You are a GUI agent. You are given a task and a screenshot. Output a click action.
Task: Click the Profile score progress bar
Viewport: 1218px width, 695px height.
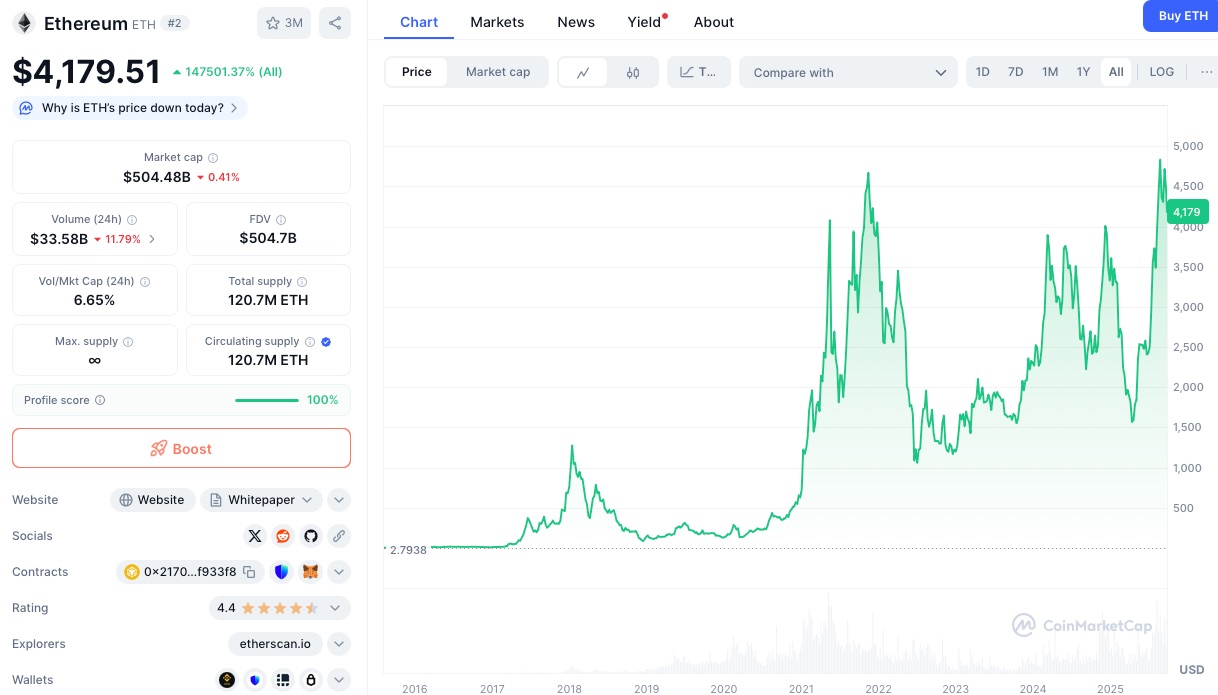tap(267, 400)
